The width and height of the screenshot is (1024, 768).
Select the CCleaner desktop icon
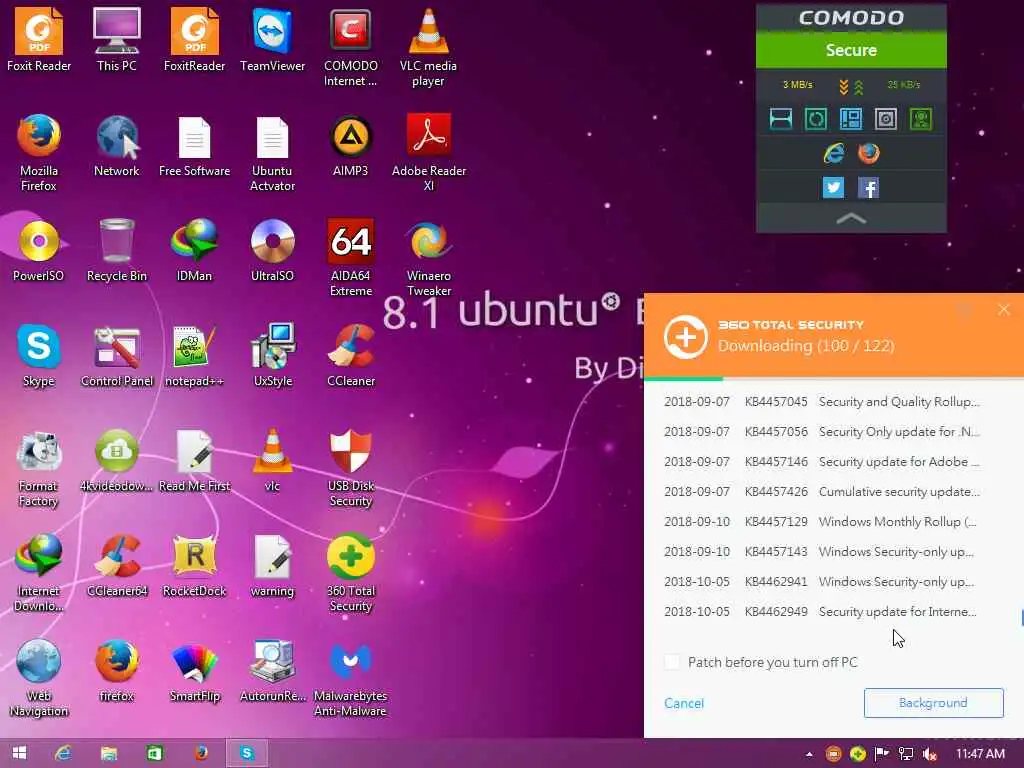pos(351,355)
